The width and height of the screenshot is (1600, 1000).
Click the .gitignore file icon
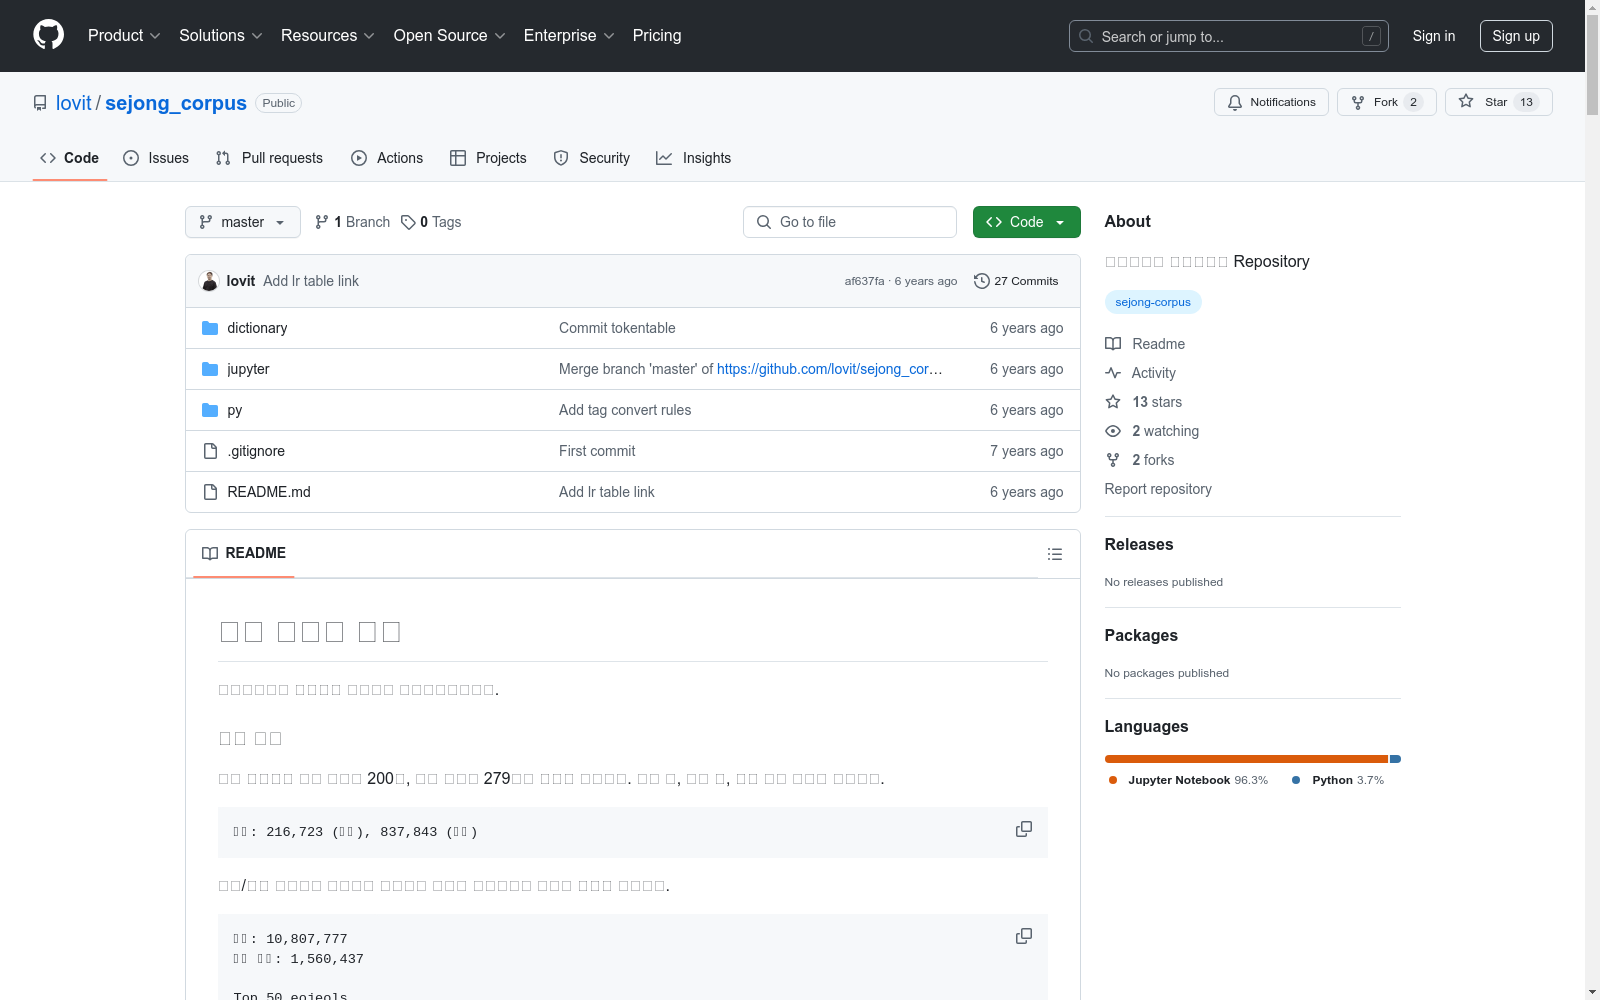(x=210, y=451)
